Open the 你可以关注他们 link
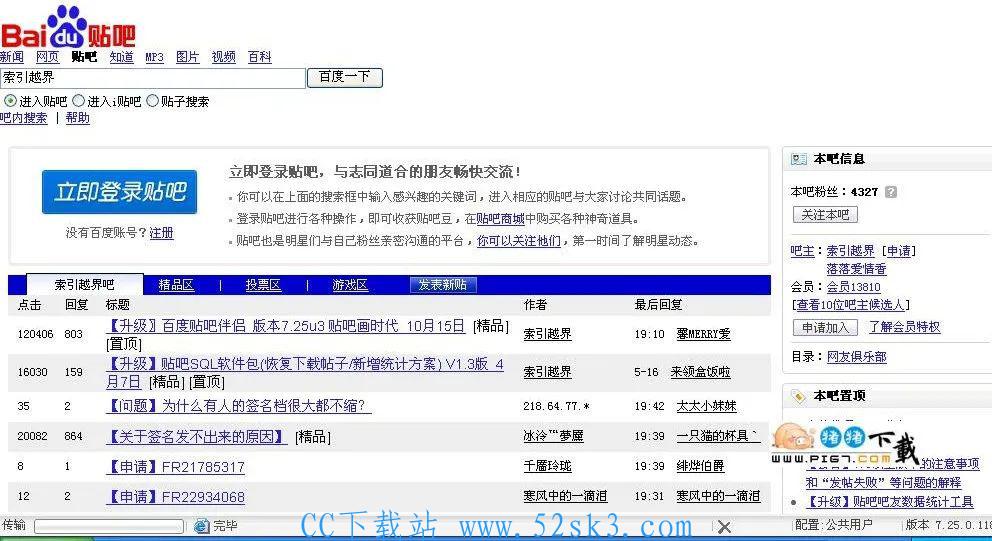 point(519,241)
